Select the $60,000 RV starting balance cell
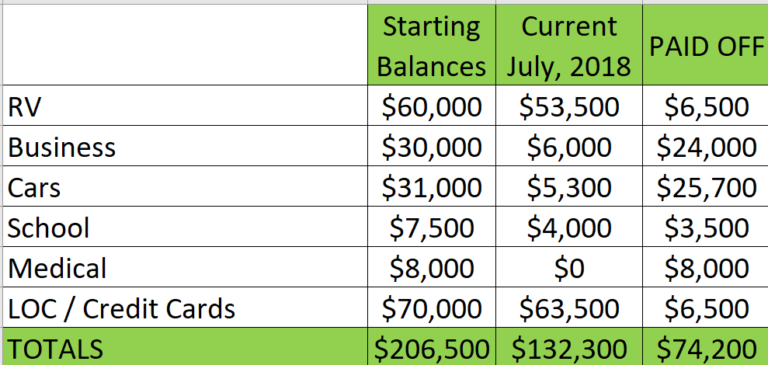The width and height of the screenshot is (768, 365). (432, 105)
